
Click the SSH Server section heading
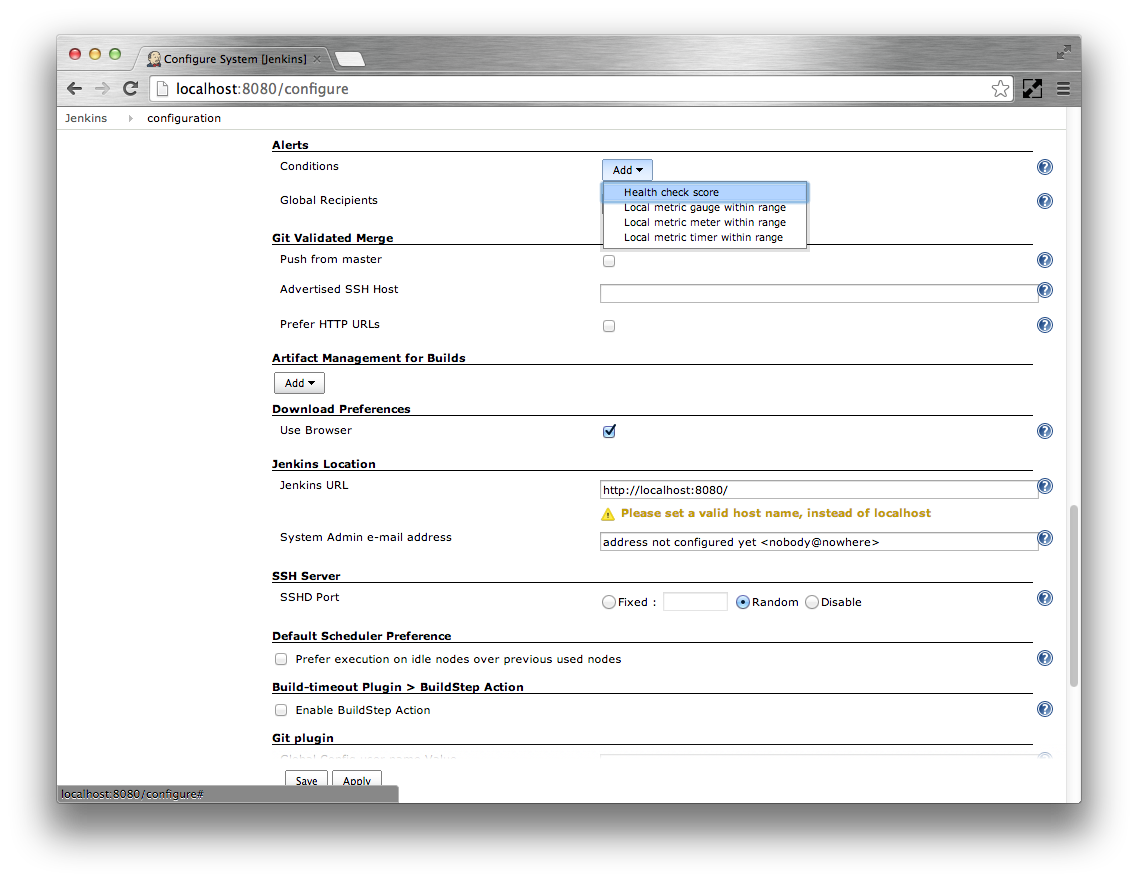pos(306,576)
